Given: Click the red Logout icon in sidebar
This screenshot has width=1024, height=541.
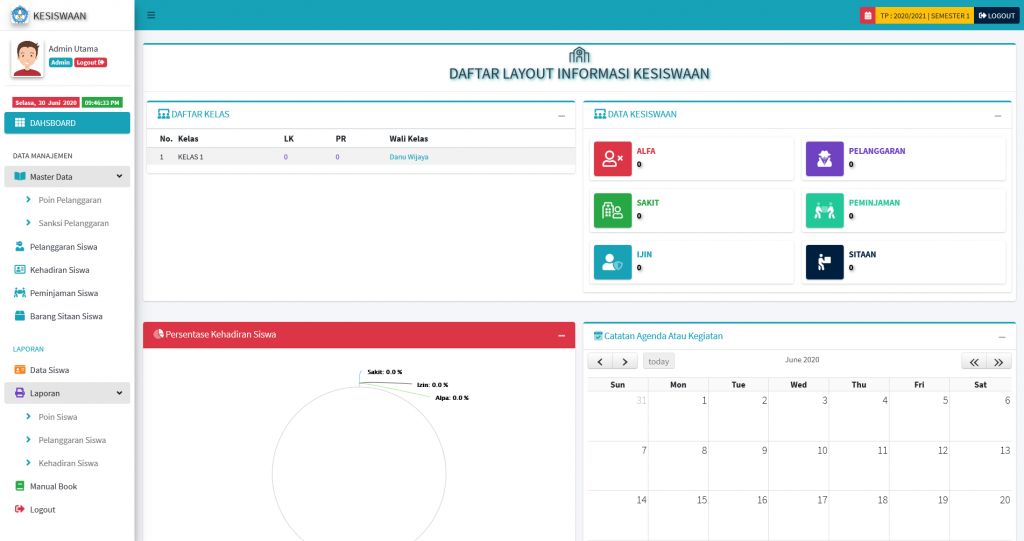Looking at the screenshot, I should [20, 508].
